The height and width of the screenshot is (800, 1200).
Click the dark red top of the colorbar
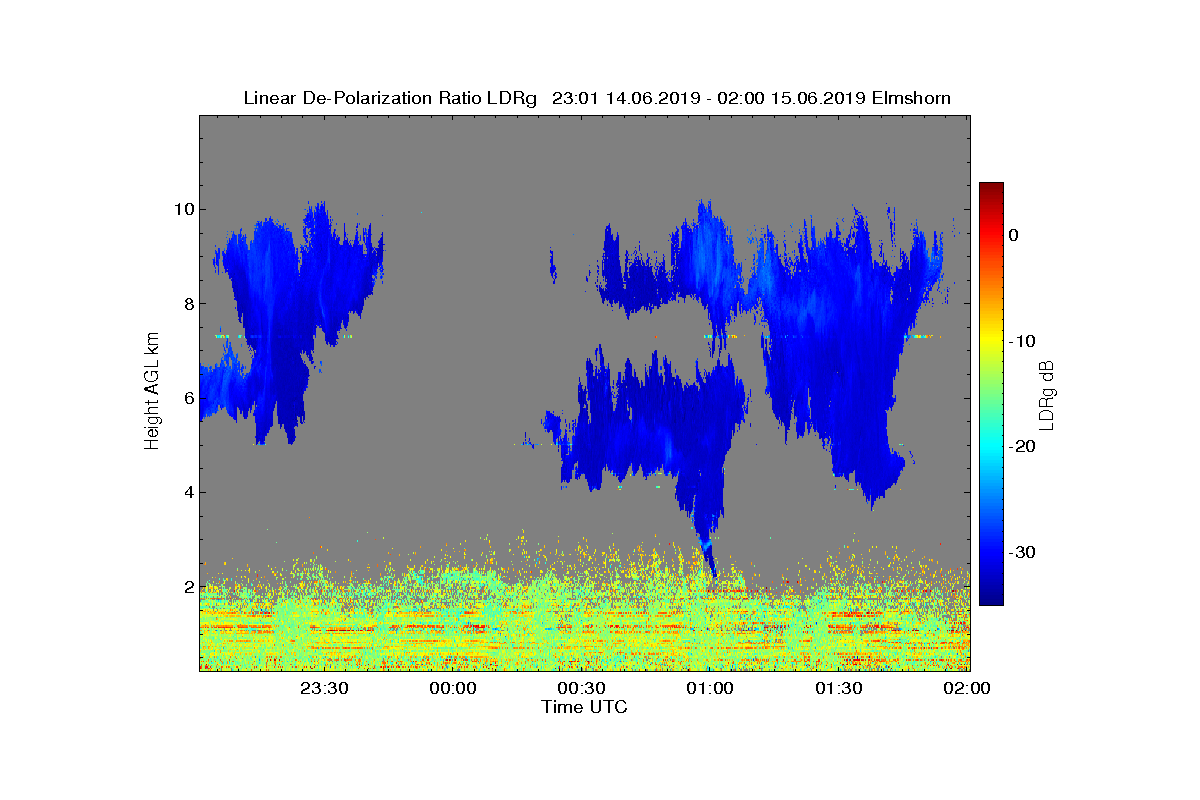[991, 190]
